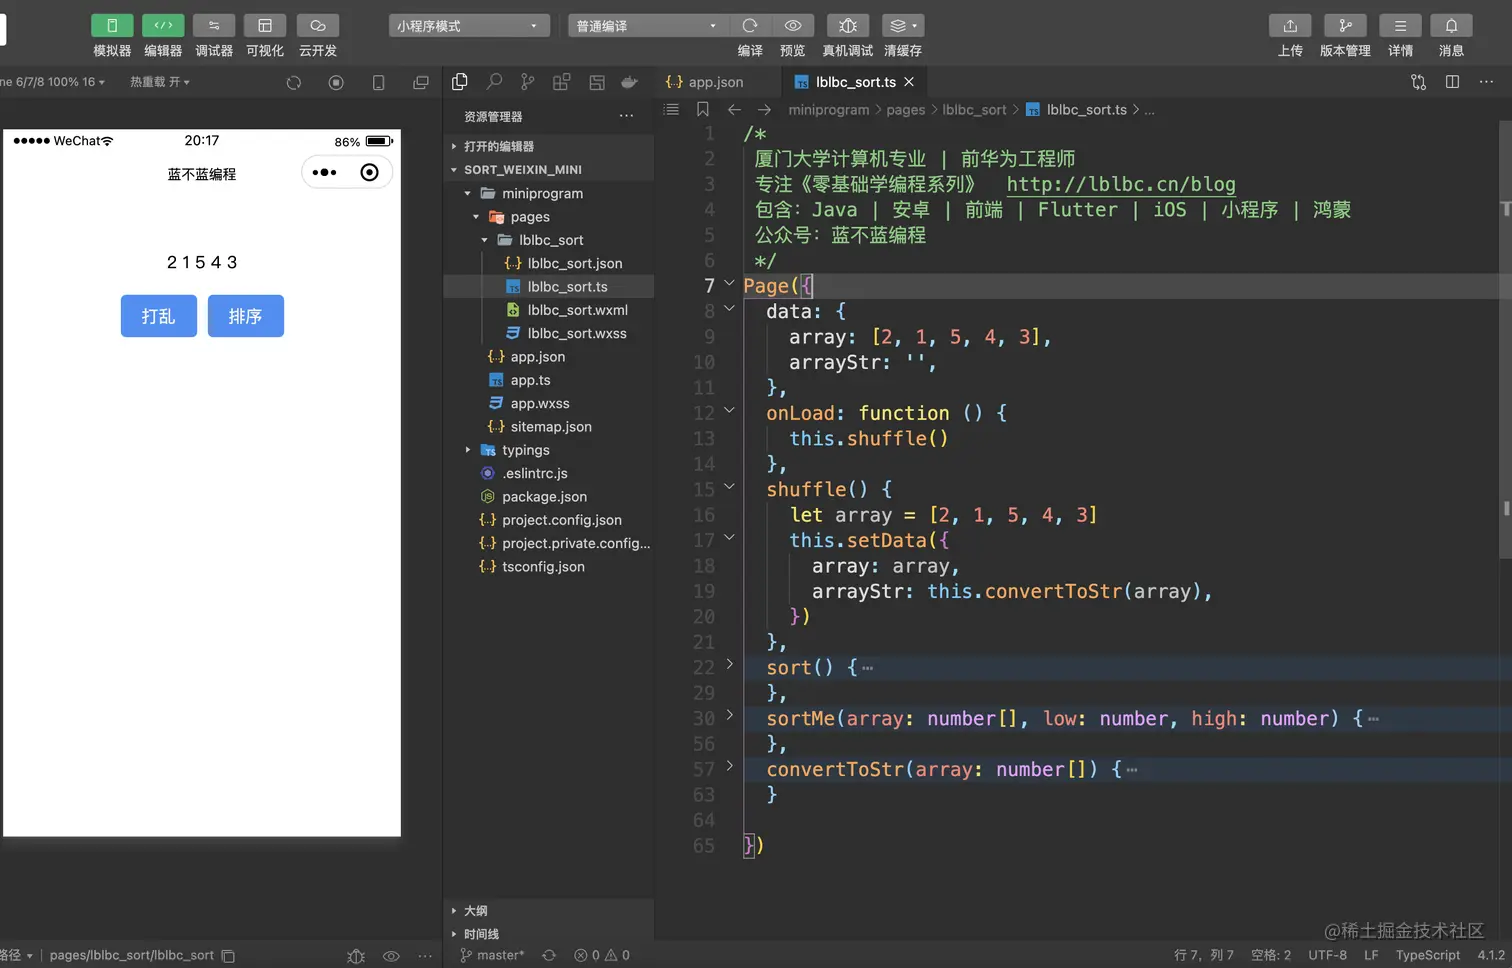Open 版本管理 version control icon
Screen dimensions: 1512x968
point(1345,25)
